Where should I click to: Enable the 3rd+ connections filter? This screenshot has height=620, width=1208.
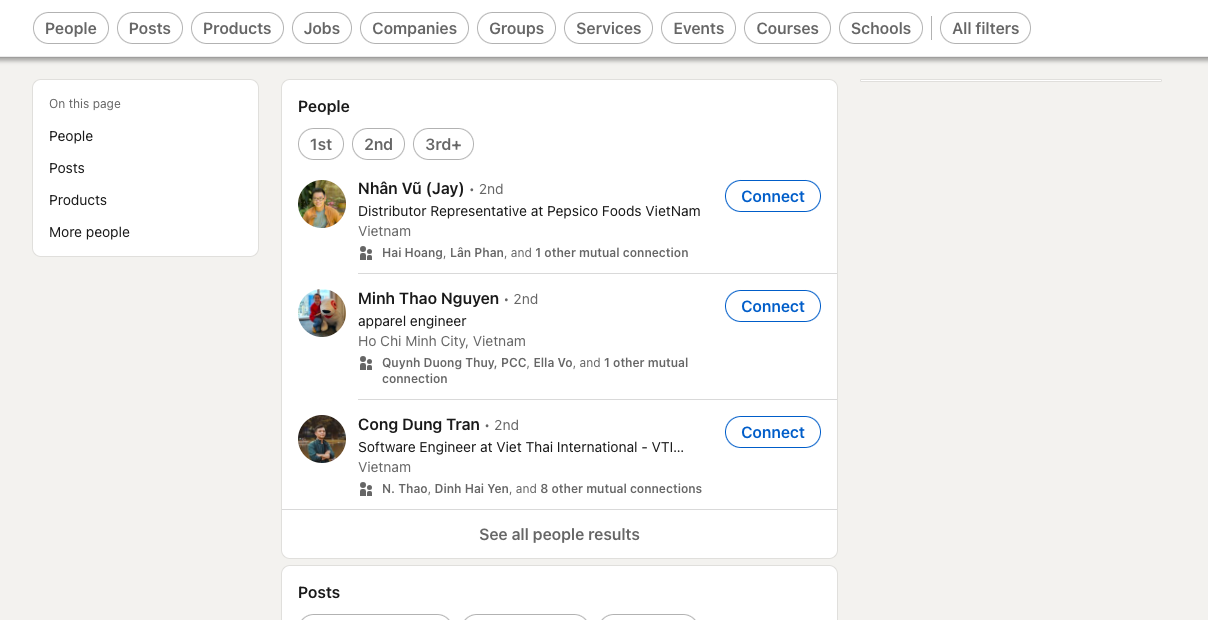click(443, 144)
